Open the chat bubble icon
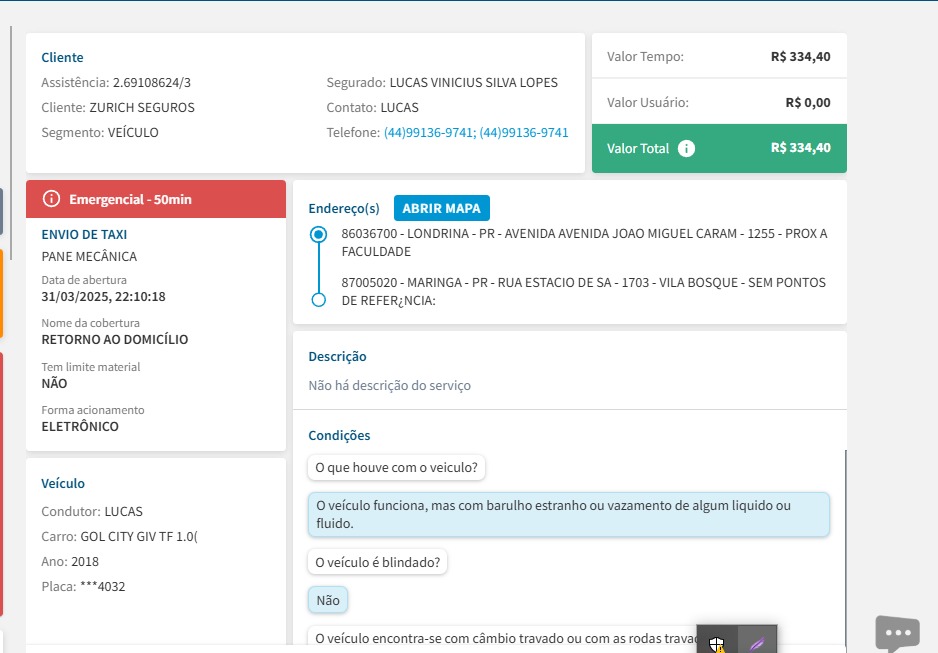 point(897,633)
